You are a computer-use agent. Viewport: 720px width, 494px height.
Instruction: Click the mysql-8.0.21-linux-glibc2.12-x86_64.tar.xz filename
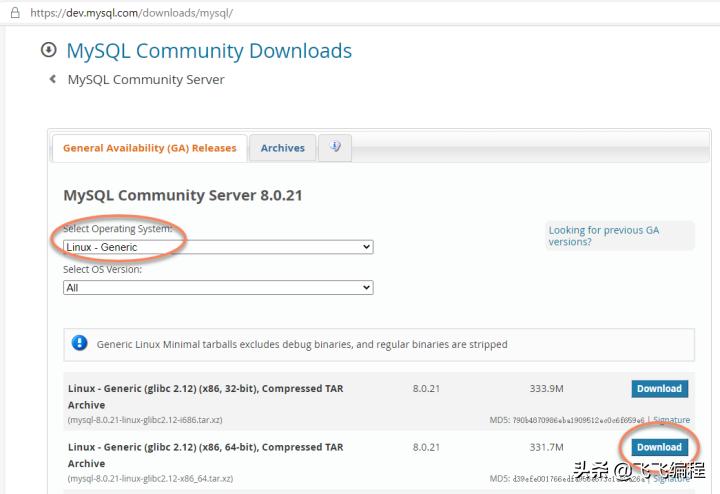pyautogui.click(x=150, y=478)
